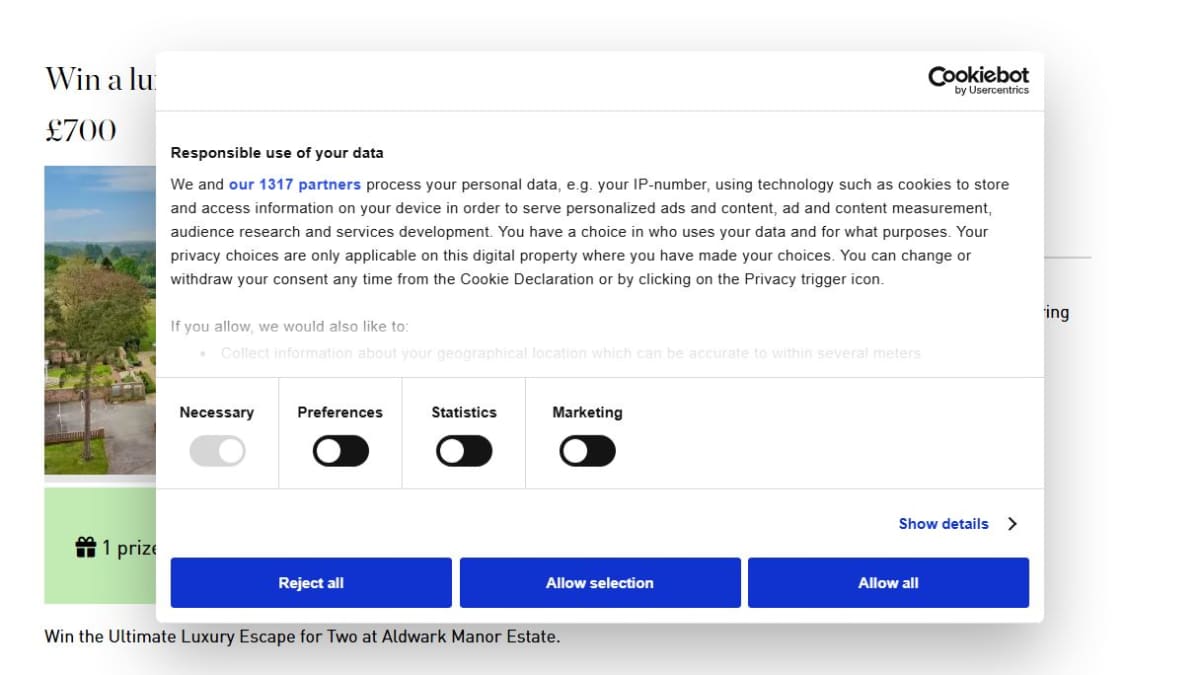Image resolution: width=1200 pixels, height=675 pixels.
Task: Enable the Statistics cookie switch
Action: point(464,452)
